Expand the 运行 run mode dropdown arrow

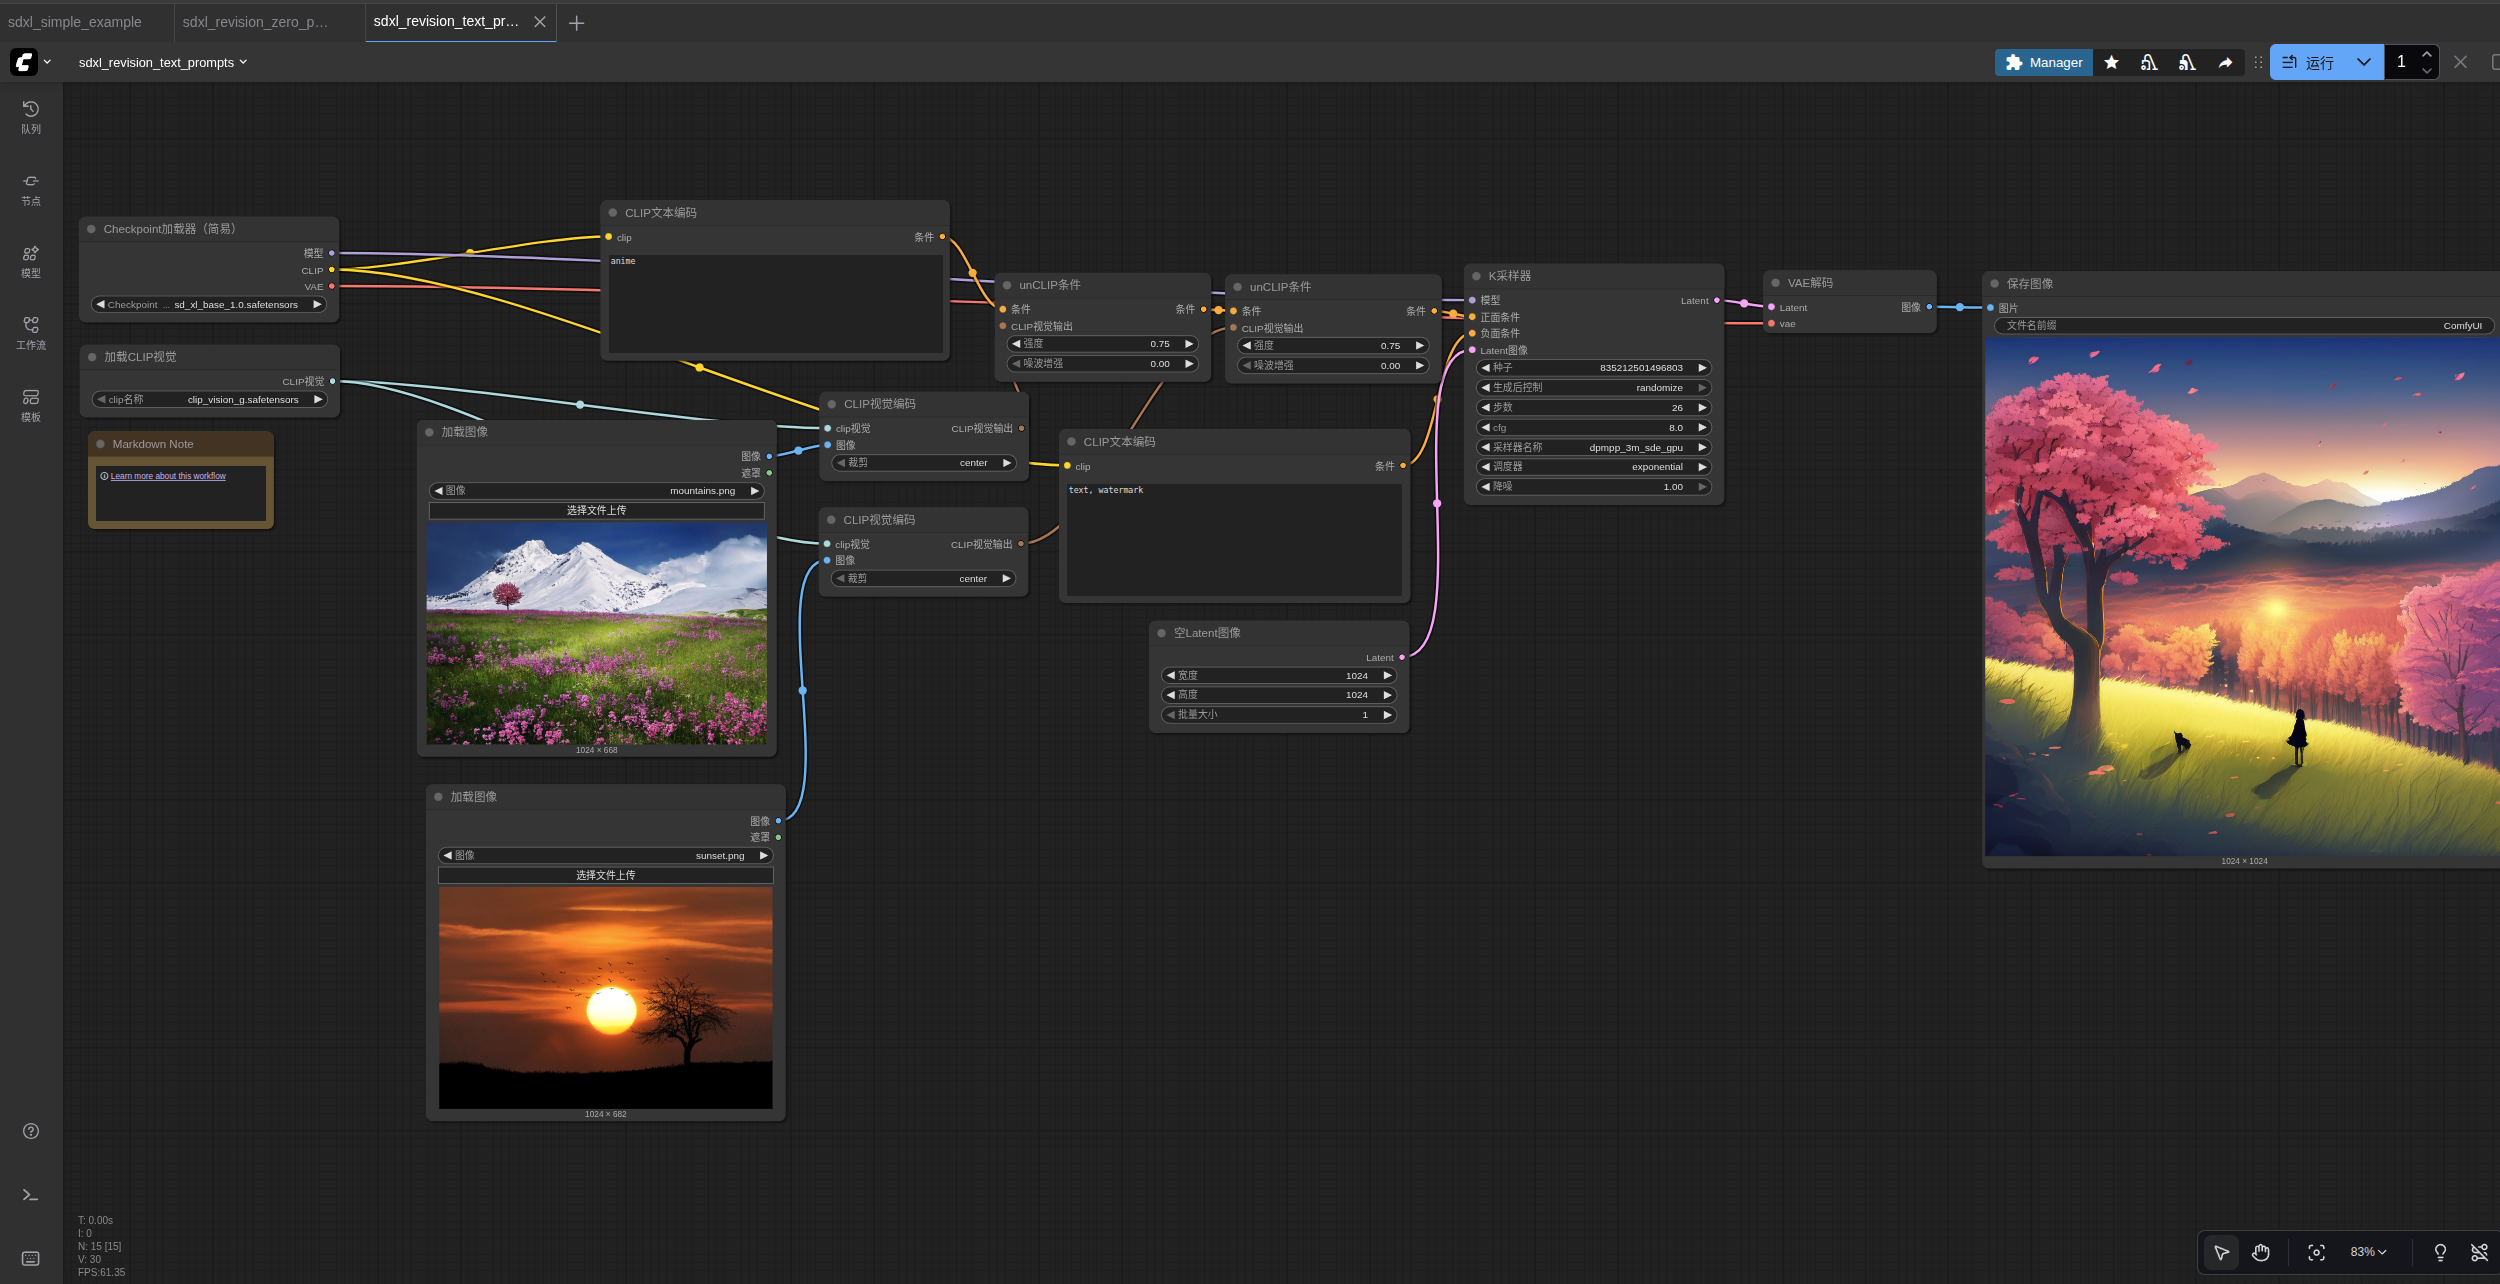tap(2364, 62)
